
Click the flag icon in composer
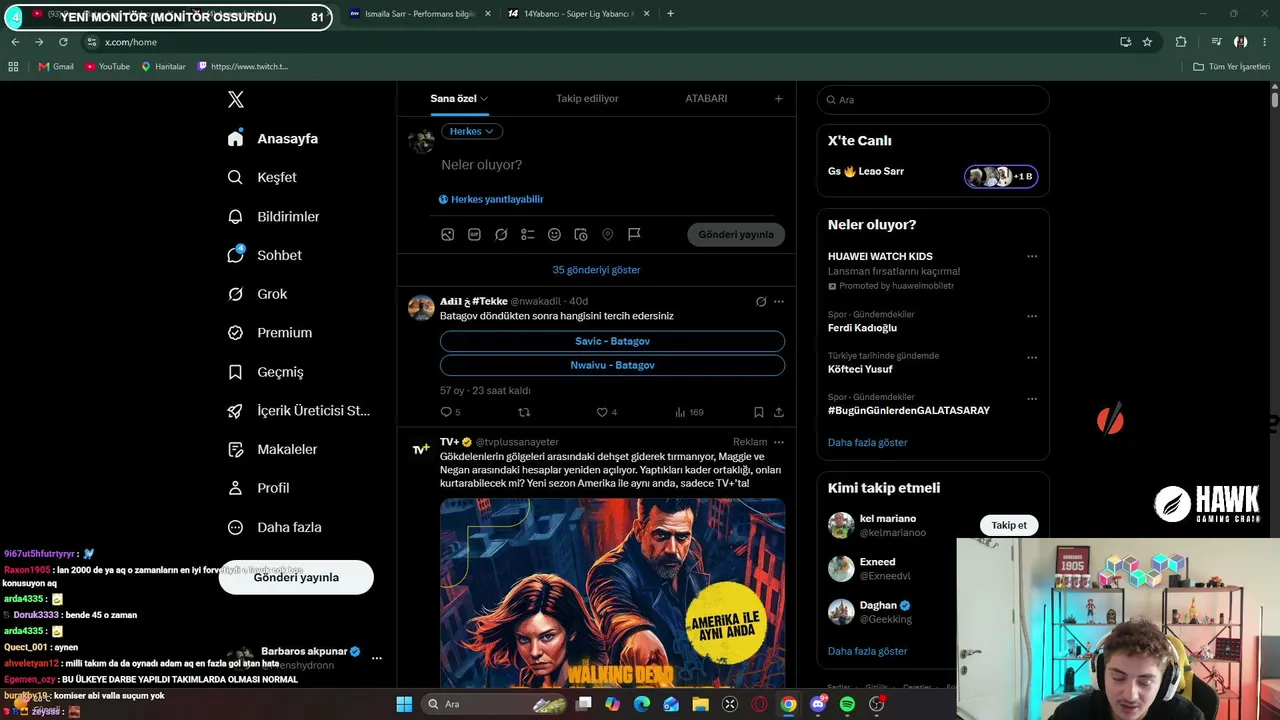634,234
